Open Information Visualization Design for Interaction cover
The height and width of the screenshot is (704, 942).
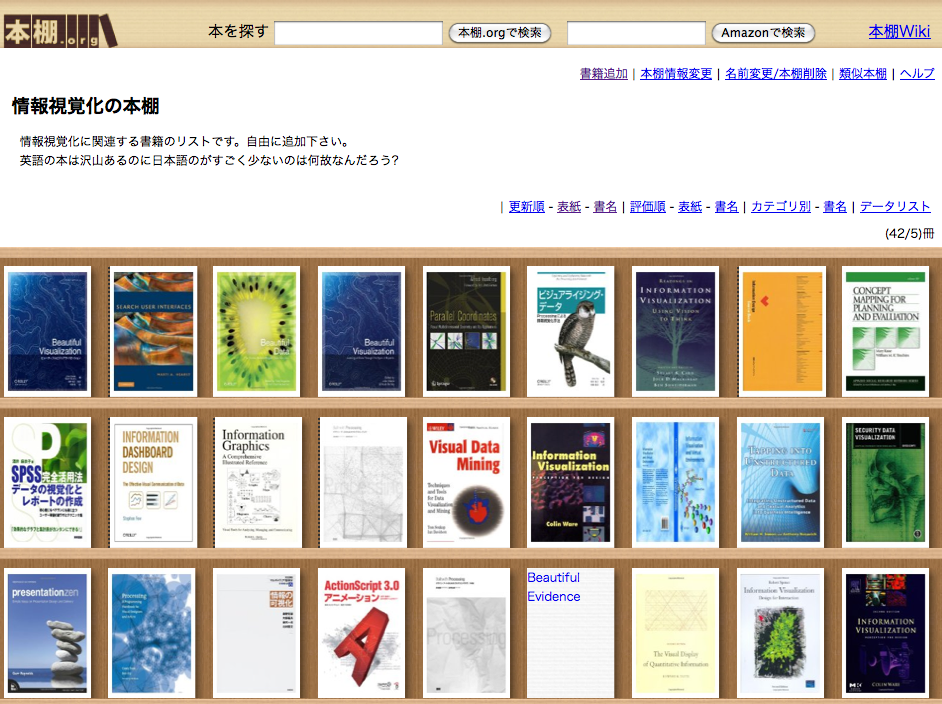(x=780, y=633)
